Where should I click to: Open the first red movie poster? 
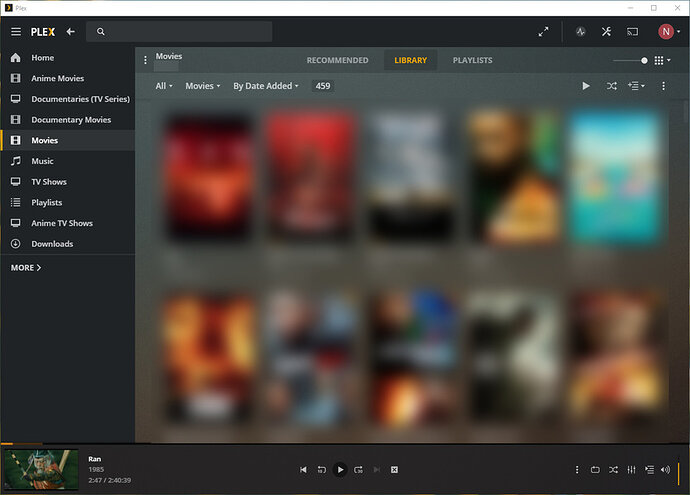click(209, 177)
